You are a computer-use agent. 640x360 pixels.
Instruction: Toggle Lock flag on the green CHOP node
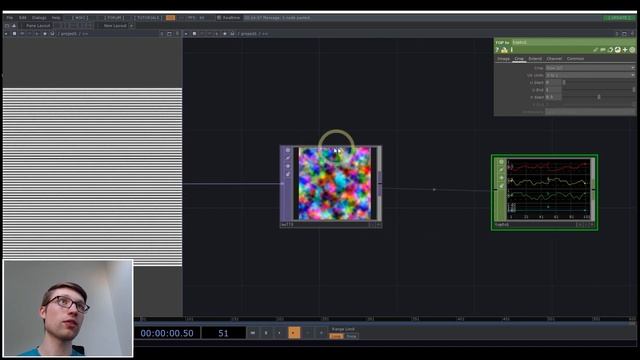click(x=502, y=186)
